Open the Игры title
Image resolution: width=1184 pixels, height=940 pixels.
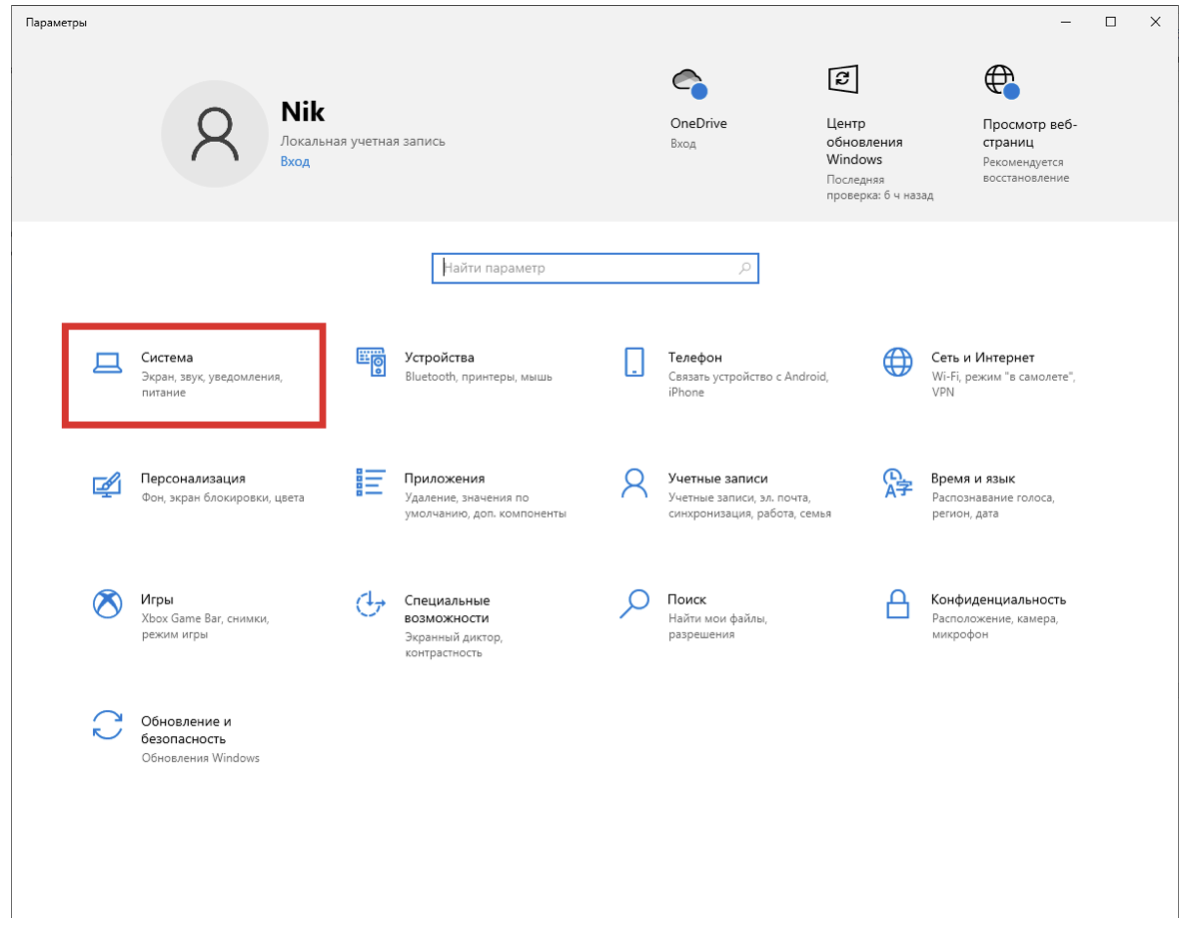point(157,599)
